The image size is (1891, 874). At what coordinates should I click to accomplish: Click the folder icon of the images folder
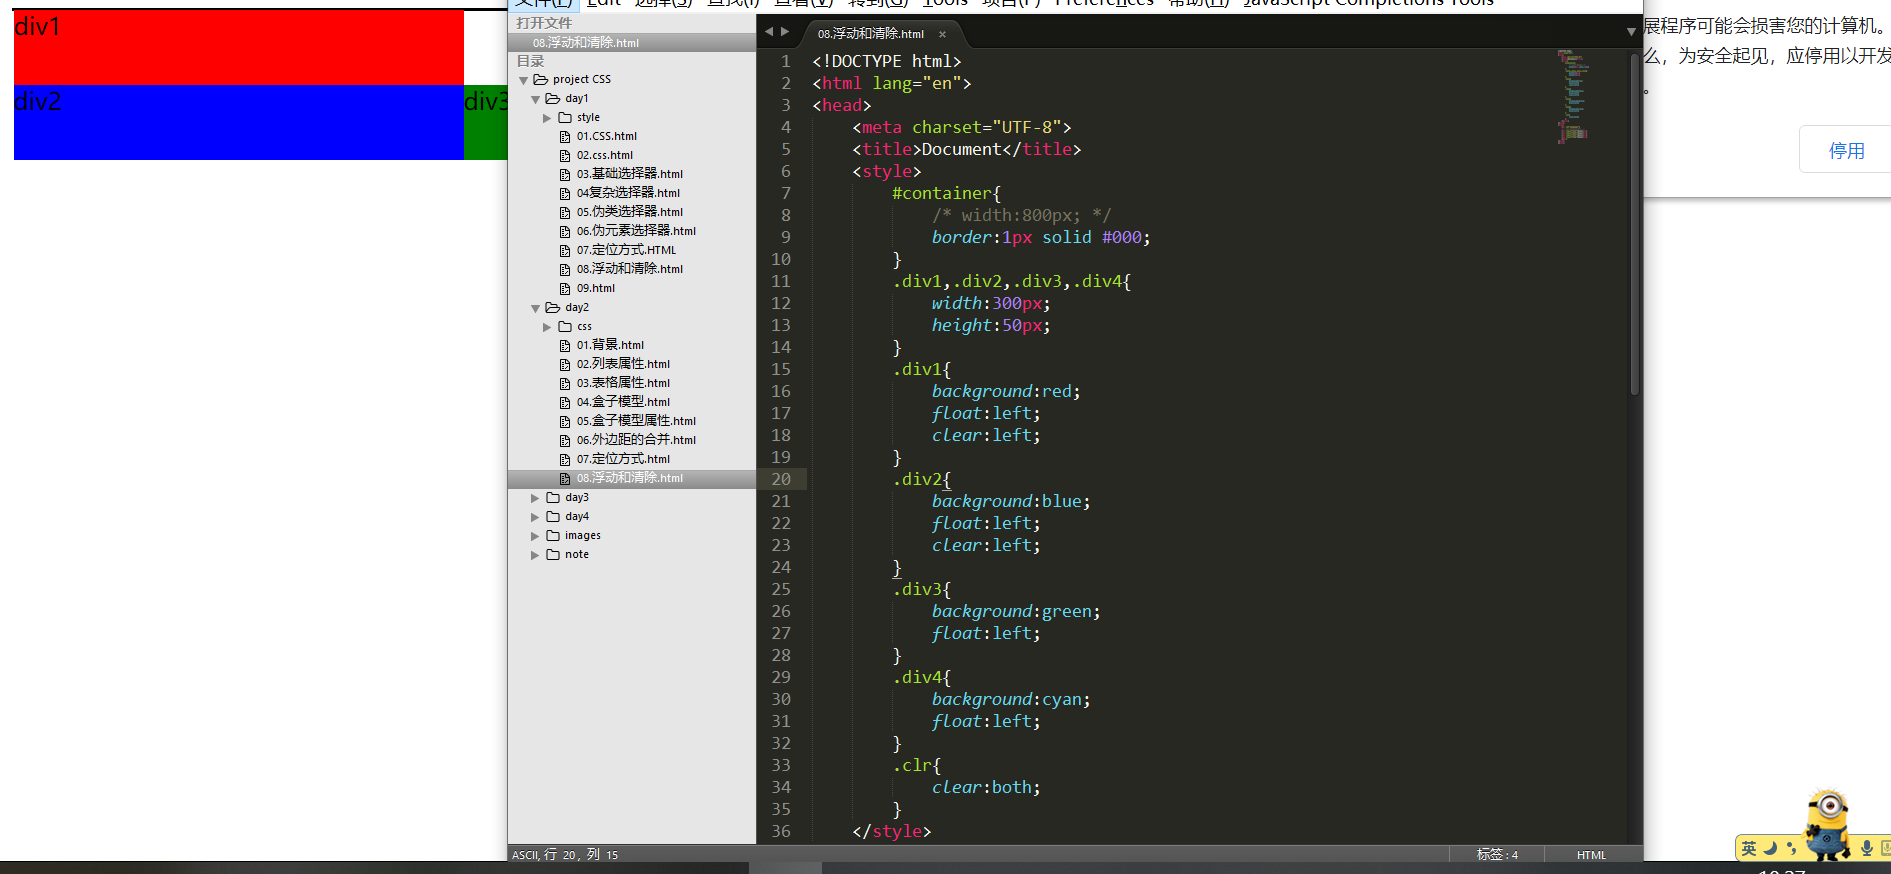point(553,536)
